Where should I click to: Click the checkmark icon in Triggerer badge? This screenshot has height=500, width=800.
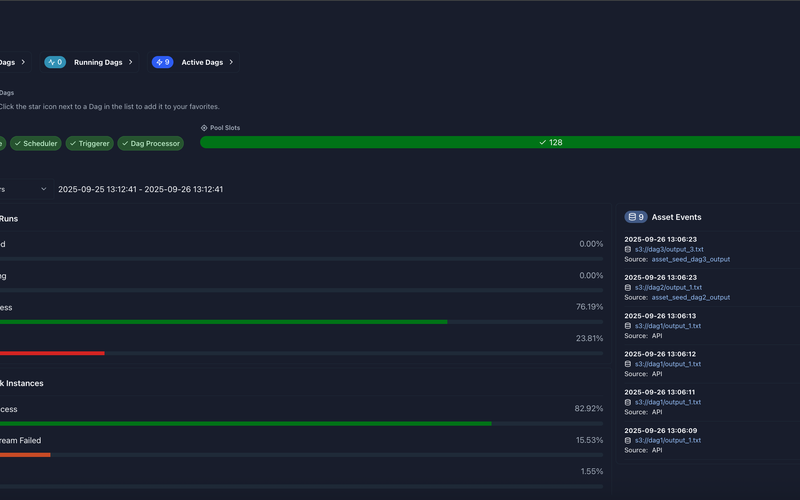pos(73,143)
